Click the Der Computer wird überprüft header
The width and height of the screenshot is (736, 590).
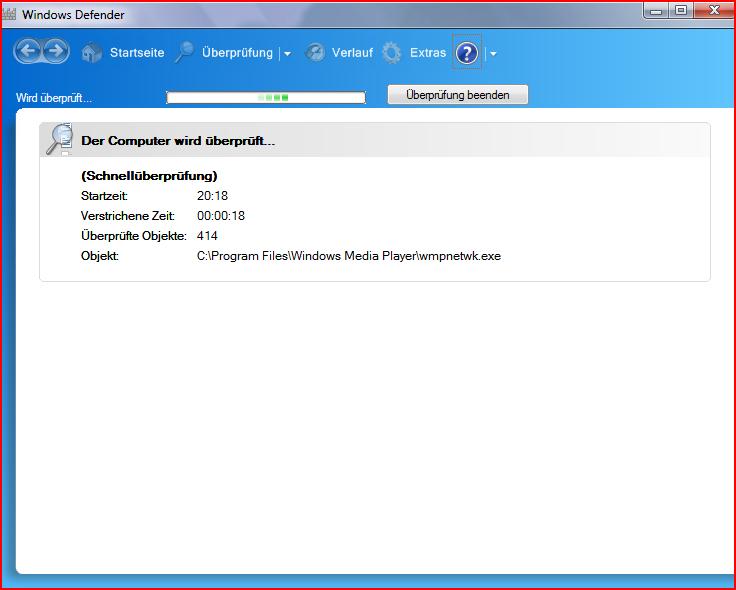pyautogui.click(x=178, y=140)
